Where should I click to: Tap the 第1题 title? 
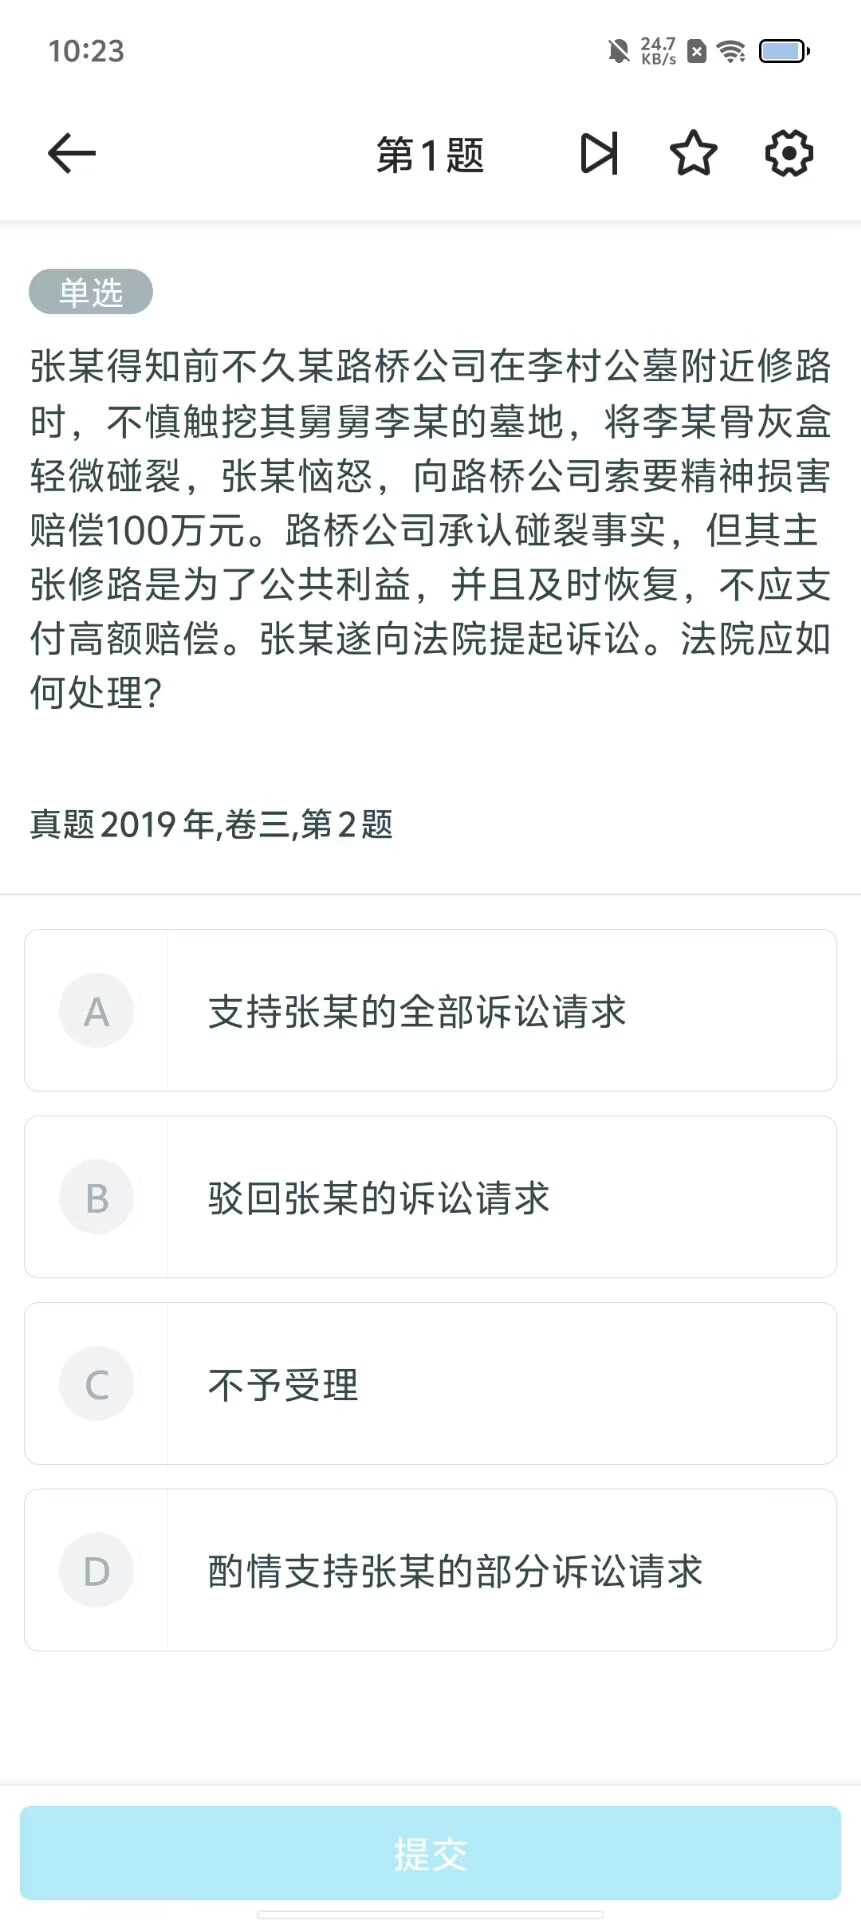click(x=430, y=155)
